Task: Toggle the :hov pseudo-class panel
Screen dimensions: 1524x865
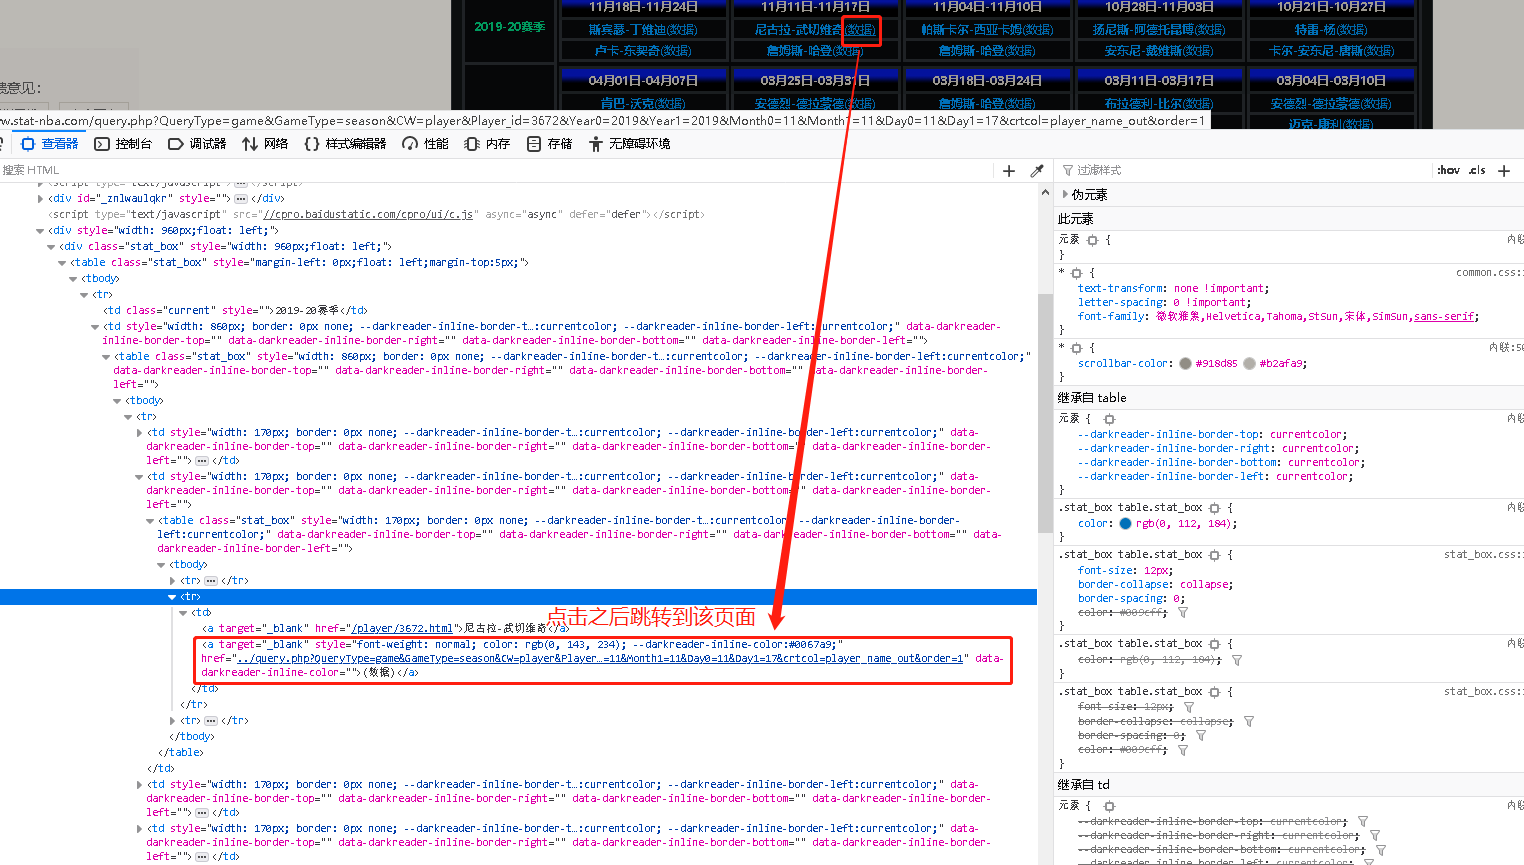Action: [1448, 171]
